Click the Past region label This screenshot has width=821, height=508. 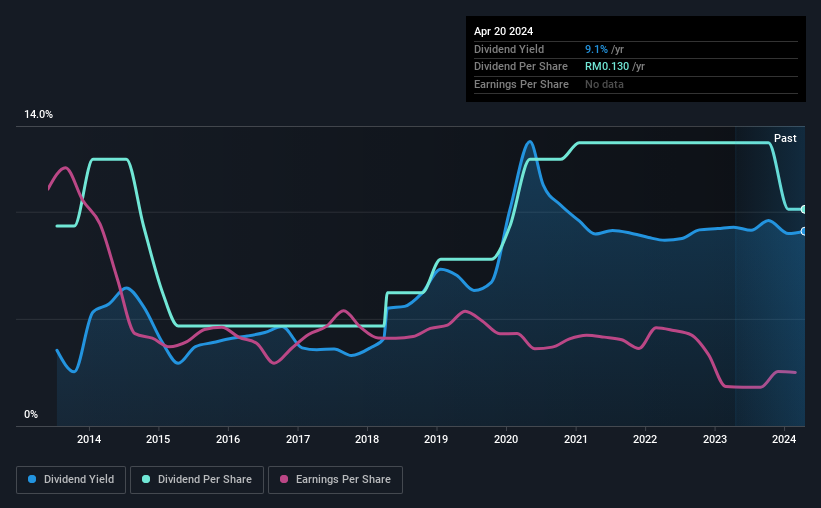pyautogui.click(x=785, y=138)
